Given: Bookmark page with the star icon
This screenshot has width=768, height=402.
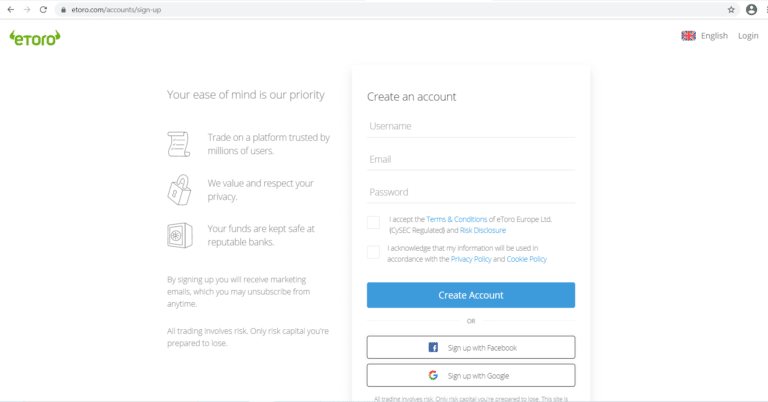Looking at the screenshot, I should 731,9.
